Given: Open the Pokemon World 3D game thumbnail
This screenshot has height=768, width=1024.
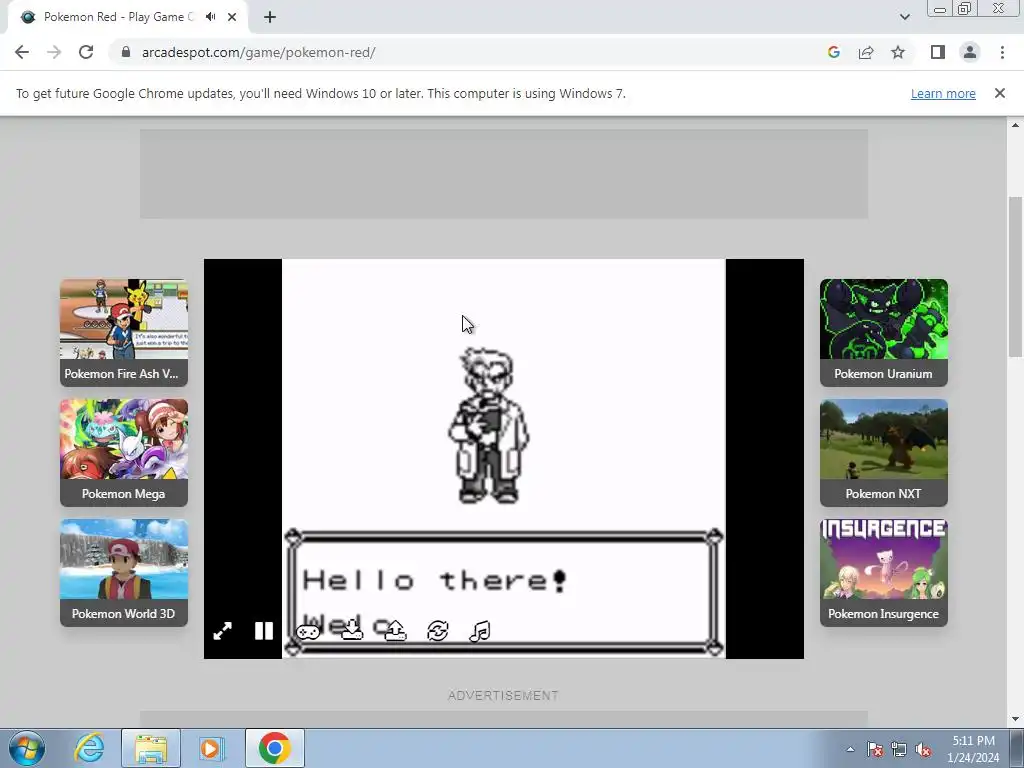Looking at the screenshot, I should (124, 573).
